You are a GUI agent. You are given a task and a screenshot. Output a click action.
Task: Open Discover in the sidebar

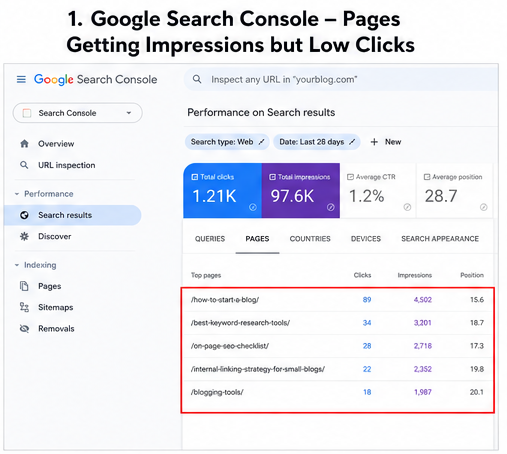[x=55, y=236]
